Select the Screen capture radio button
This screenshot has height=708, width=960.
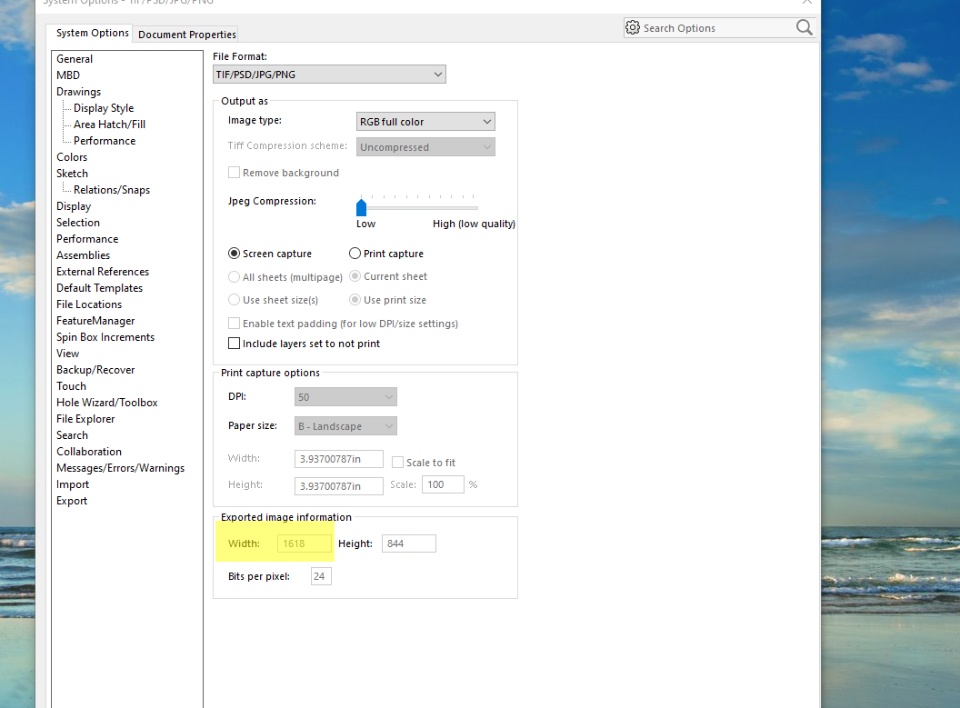234,253
